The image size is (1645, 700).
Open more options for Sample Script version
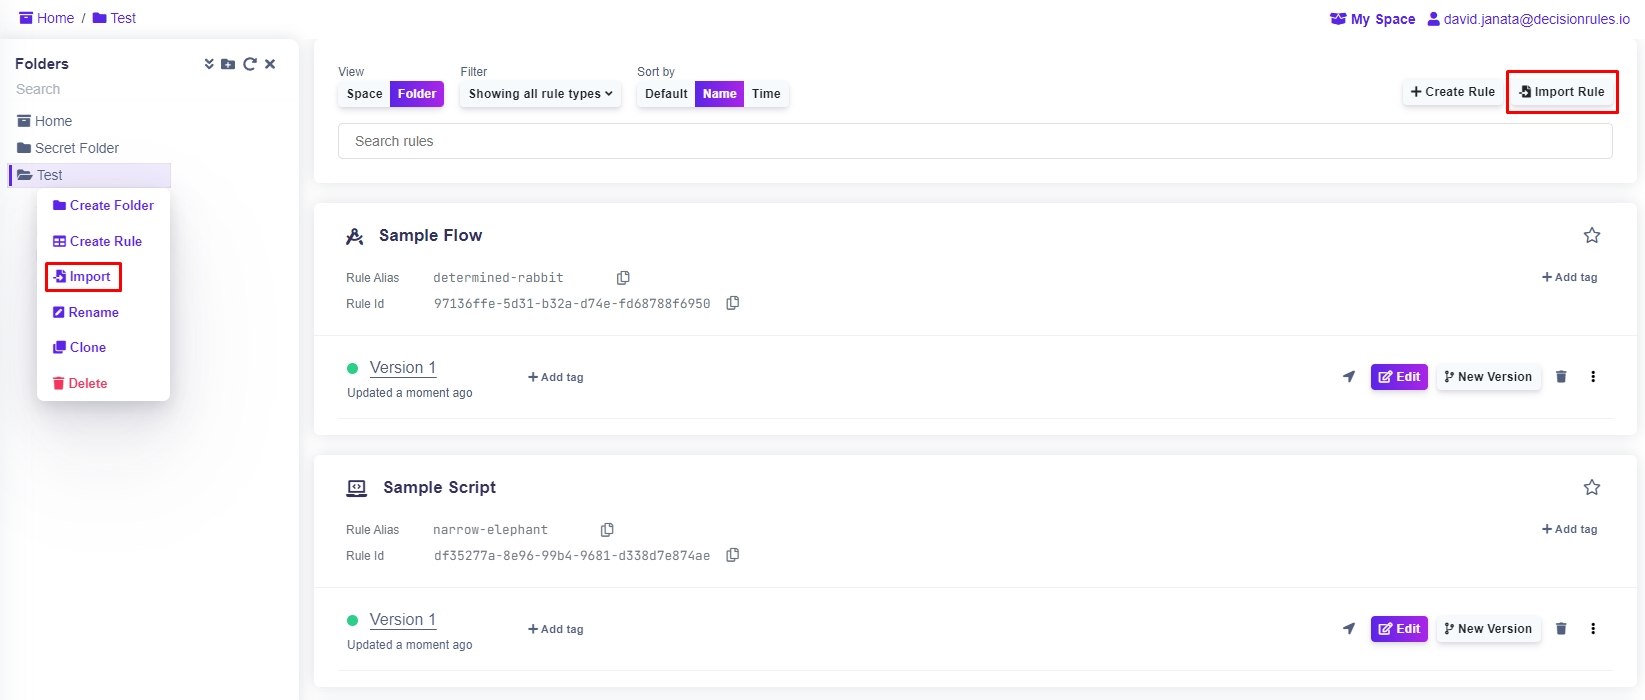[x=1593, y=629]
